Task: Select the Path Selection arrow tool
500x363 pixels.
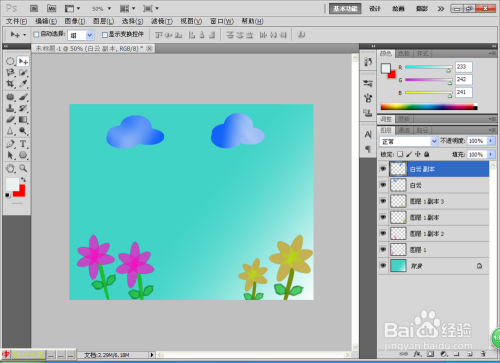Action: (10, 155)
